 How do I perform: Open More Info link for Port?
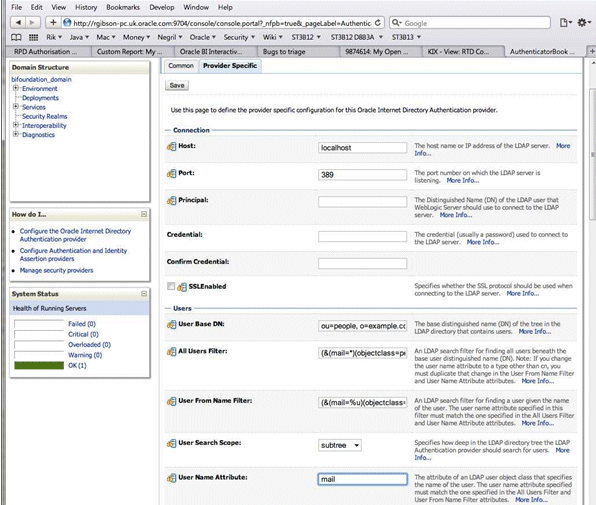tap(463, 180)
